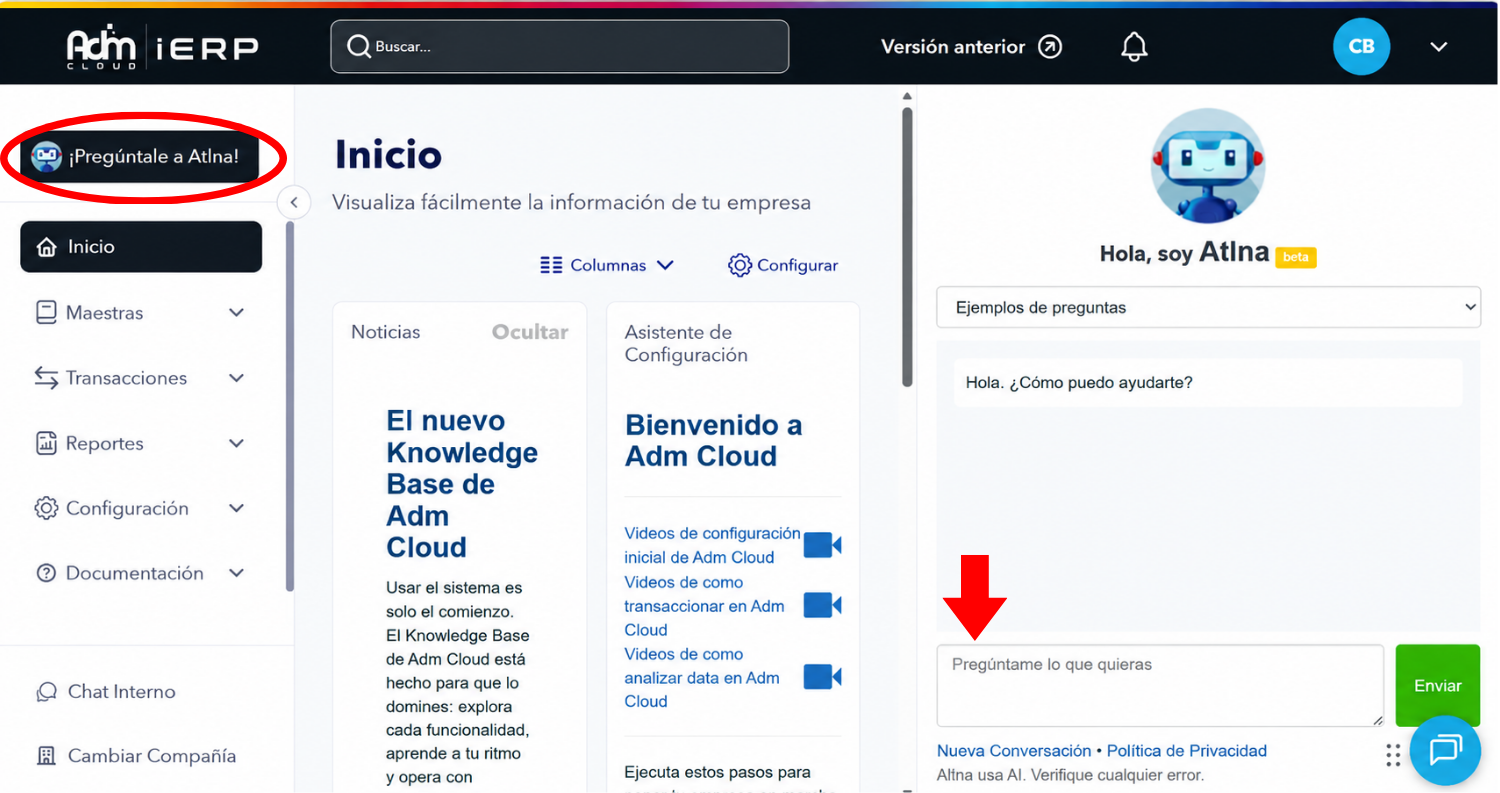Expand the Transacciones chevron
Viewport: 1500px width, 793px height.
click(x=237, y=378)
